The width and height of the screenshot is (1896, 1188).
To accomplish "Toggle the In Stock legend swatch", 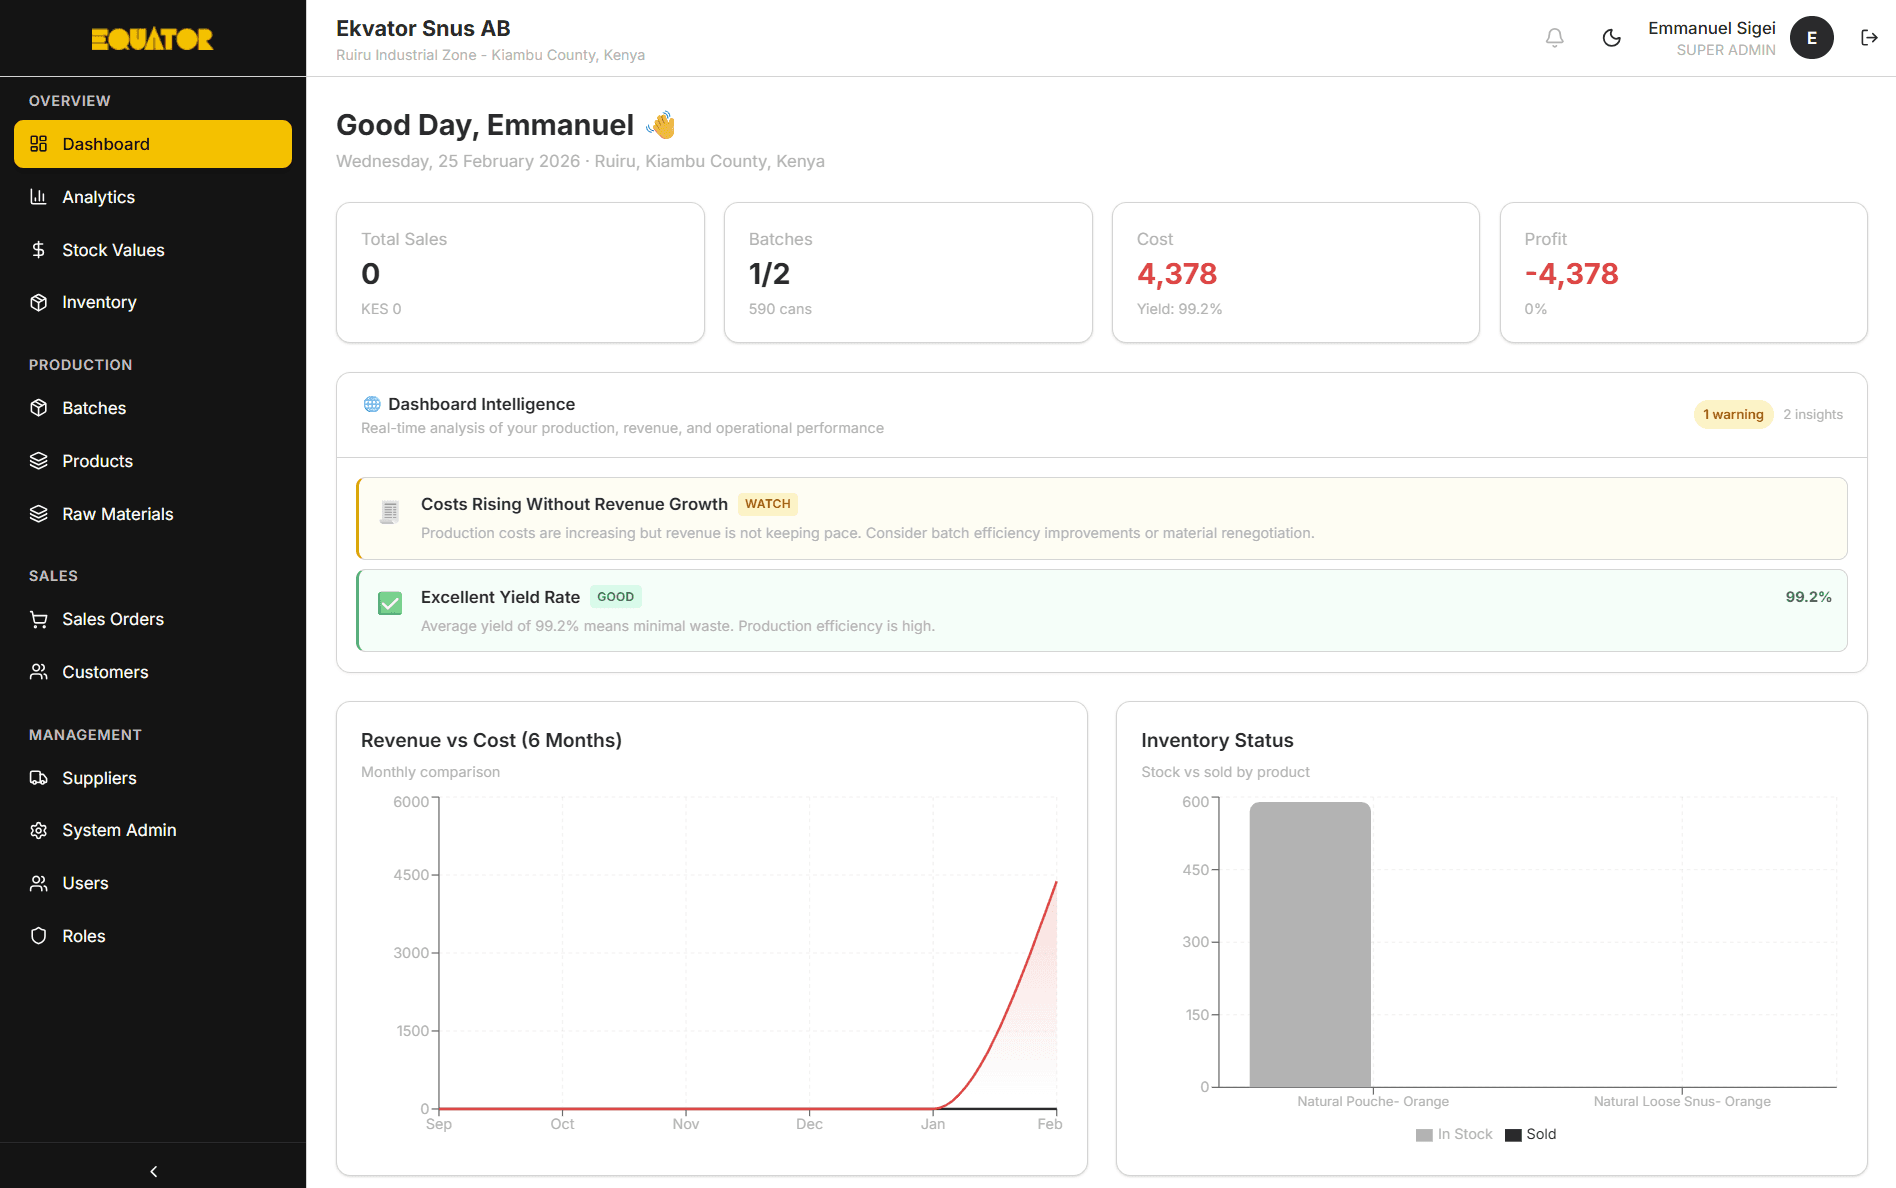I will (1424, 1135).
